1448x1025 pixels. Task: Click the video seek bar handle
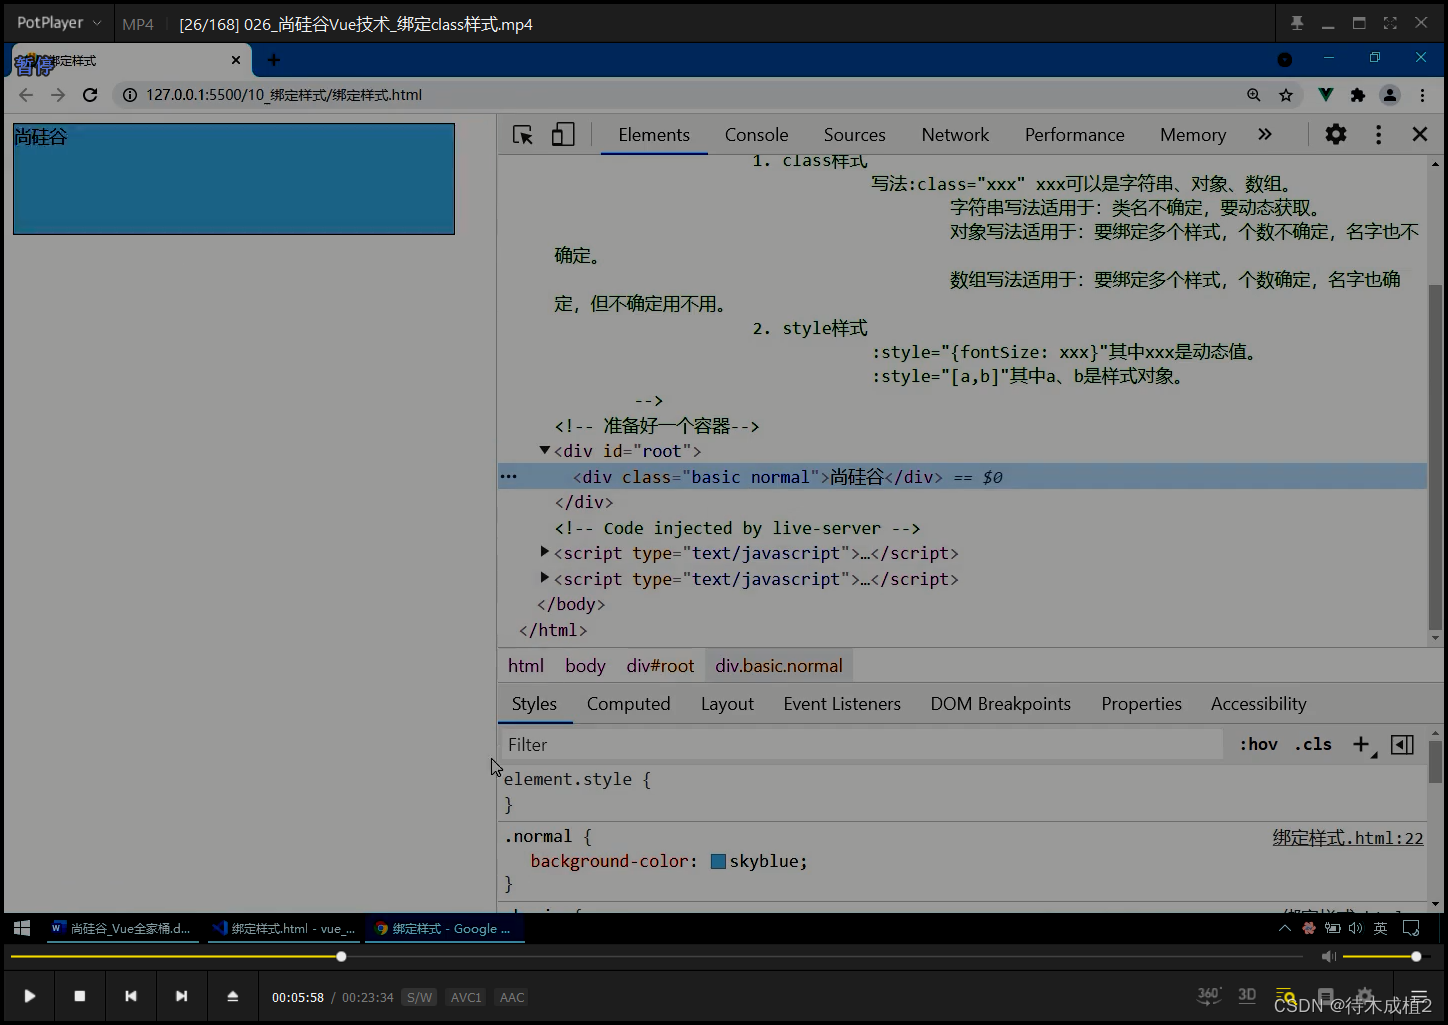[341, 957]
